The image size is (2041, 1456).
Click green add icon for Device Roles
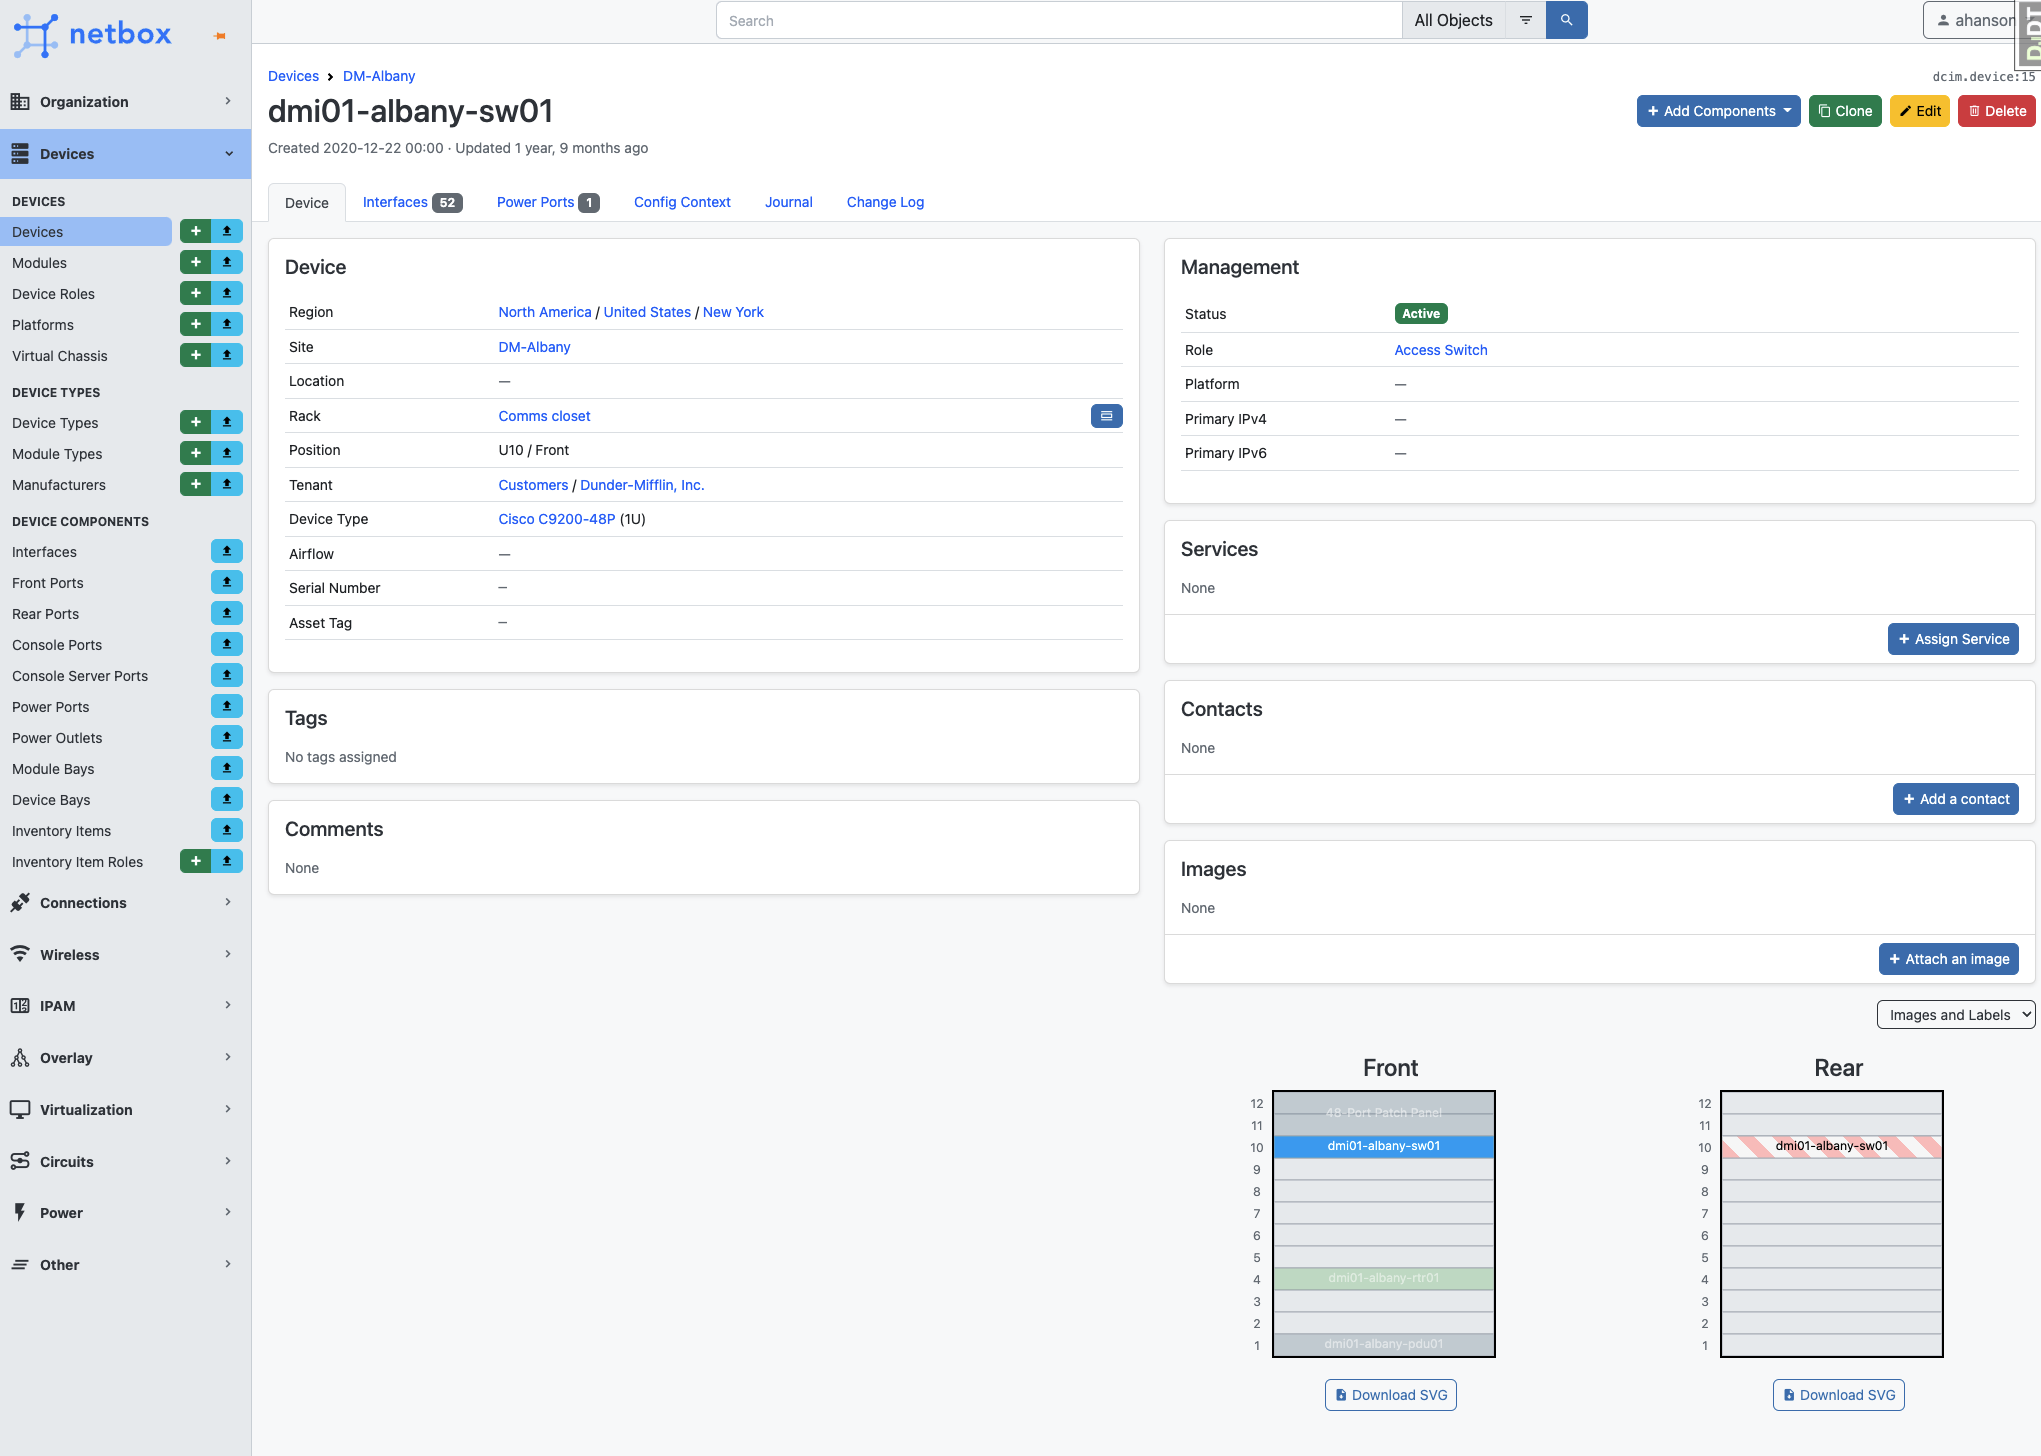click(195, 293)
